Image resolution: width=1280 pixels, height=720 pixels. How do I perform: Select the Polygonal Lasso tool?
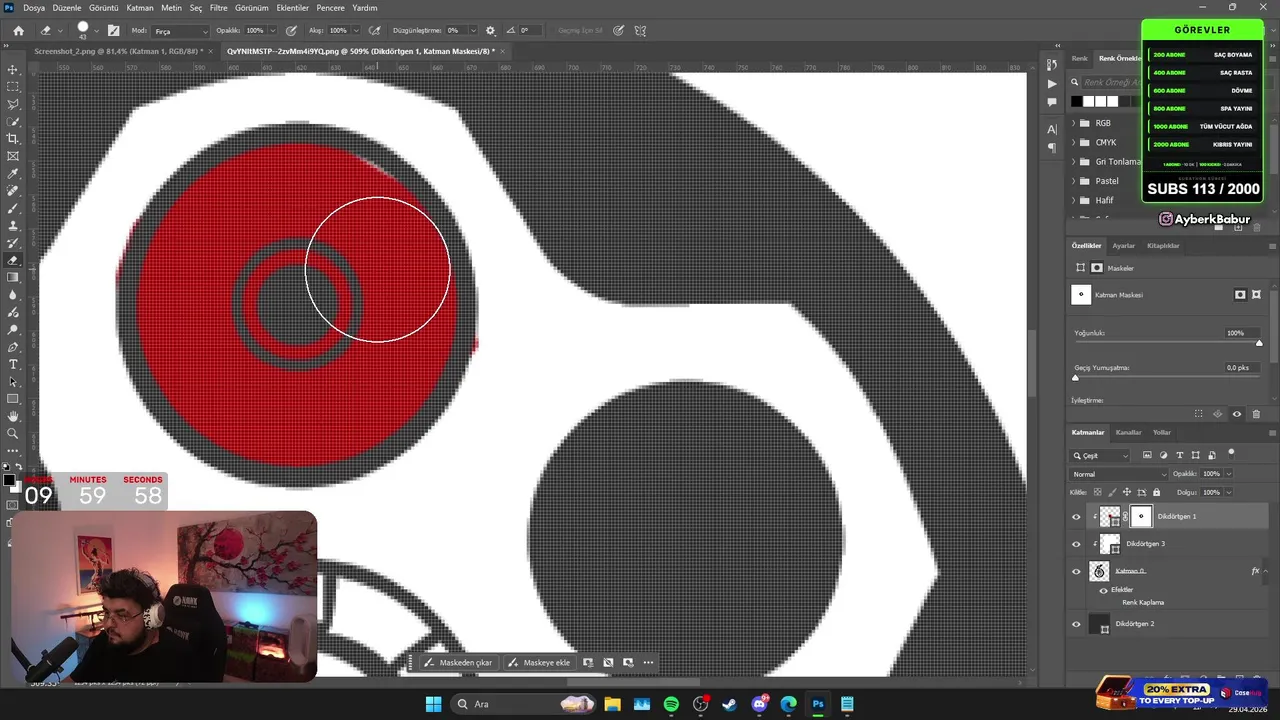pyautogui.click(x=13, y=104)
